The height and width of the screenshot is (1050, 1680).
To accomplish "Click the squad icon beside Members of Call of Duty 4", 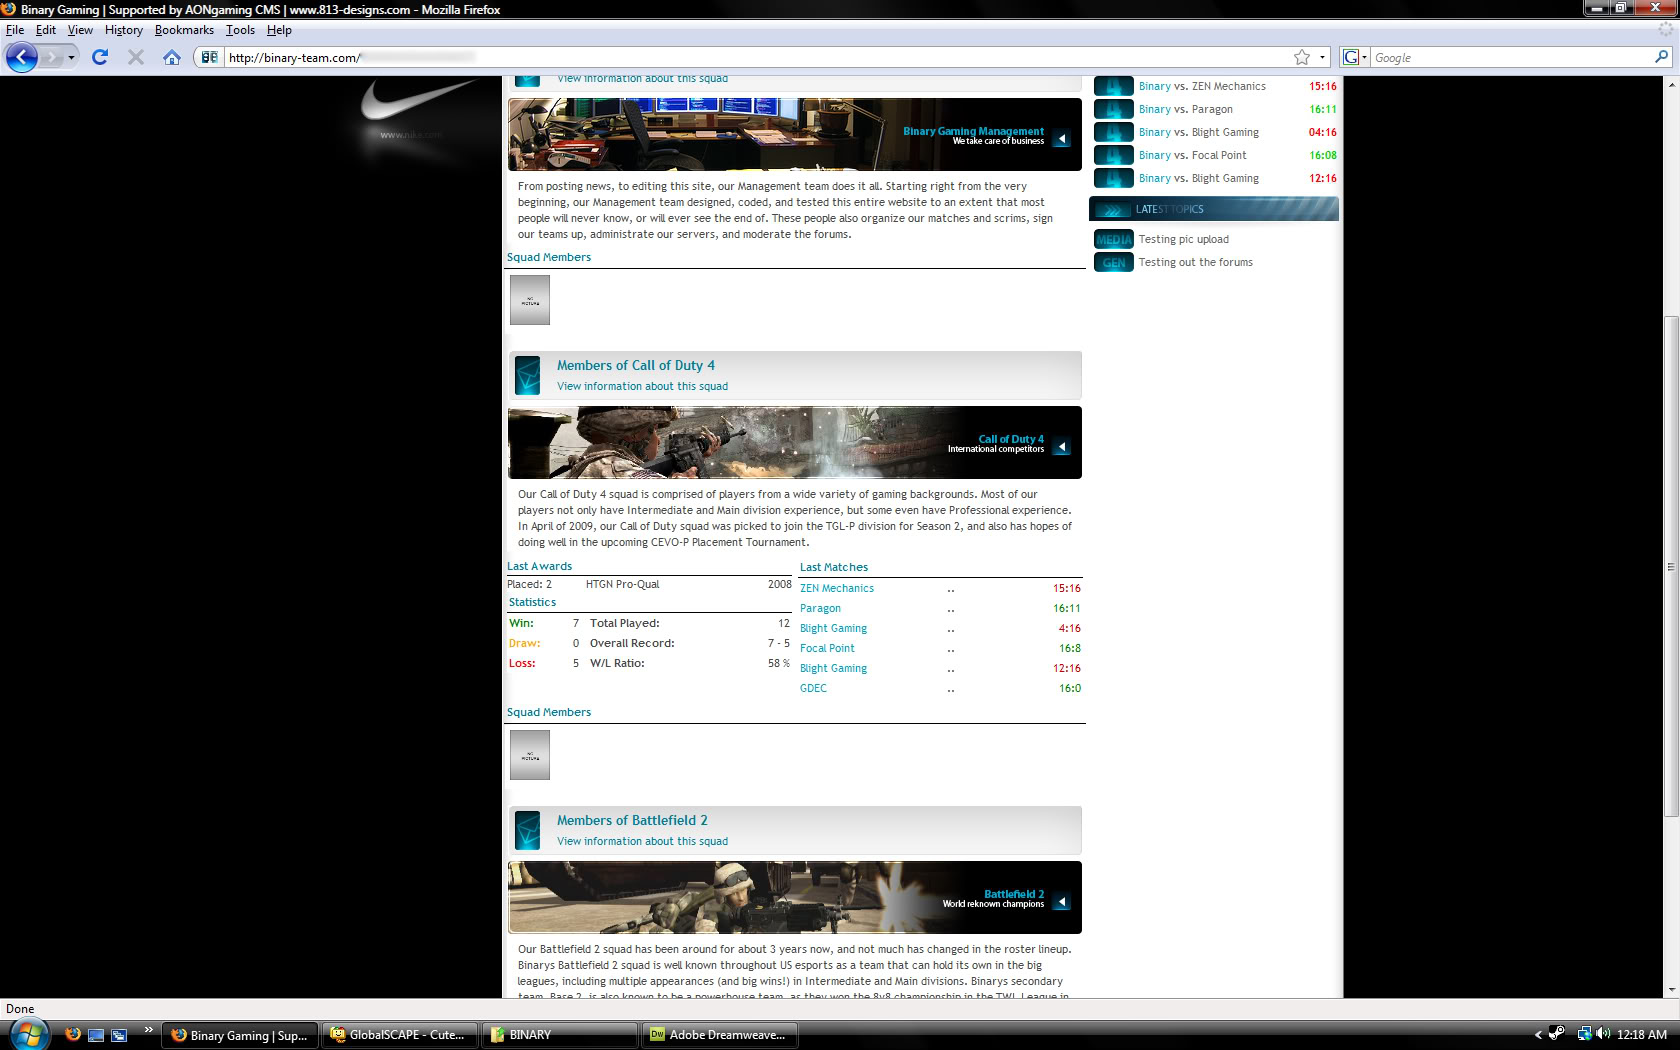I will tap(528, 375).
